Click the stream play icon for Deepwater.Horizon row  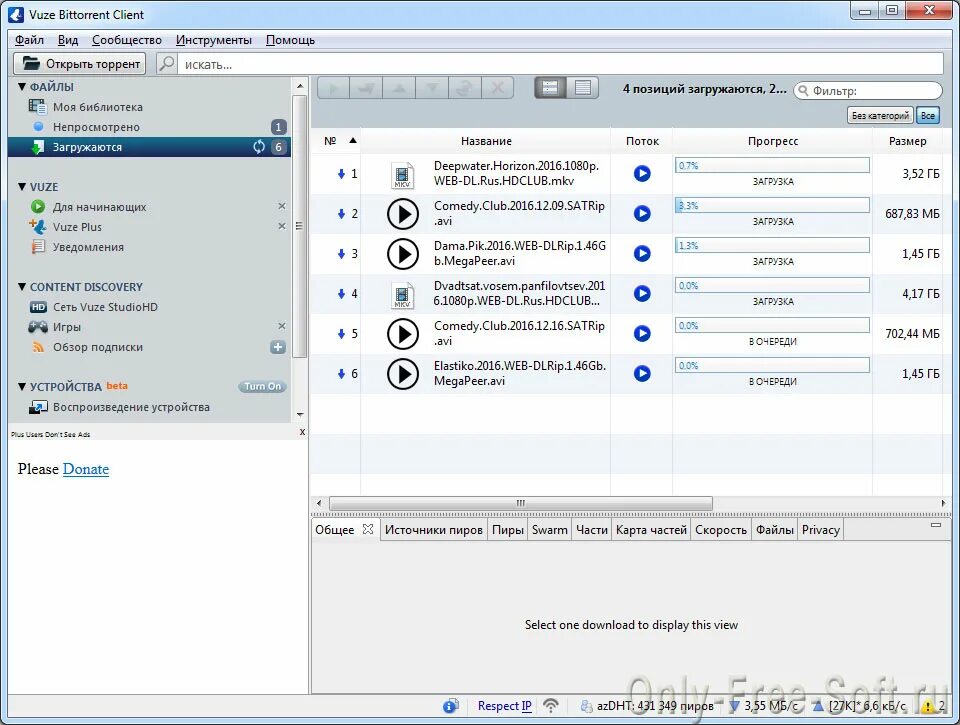point(642,173)
